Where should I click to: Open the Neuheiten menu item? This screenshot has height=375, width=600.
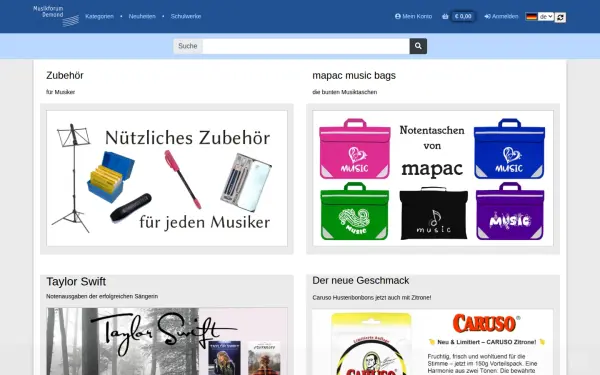(x=142, y=16)
